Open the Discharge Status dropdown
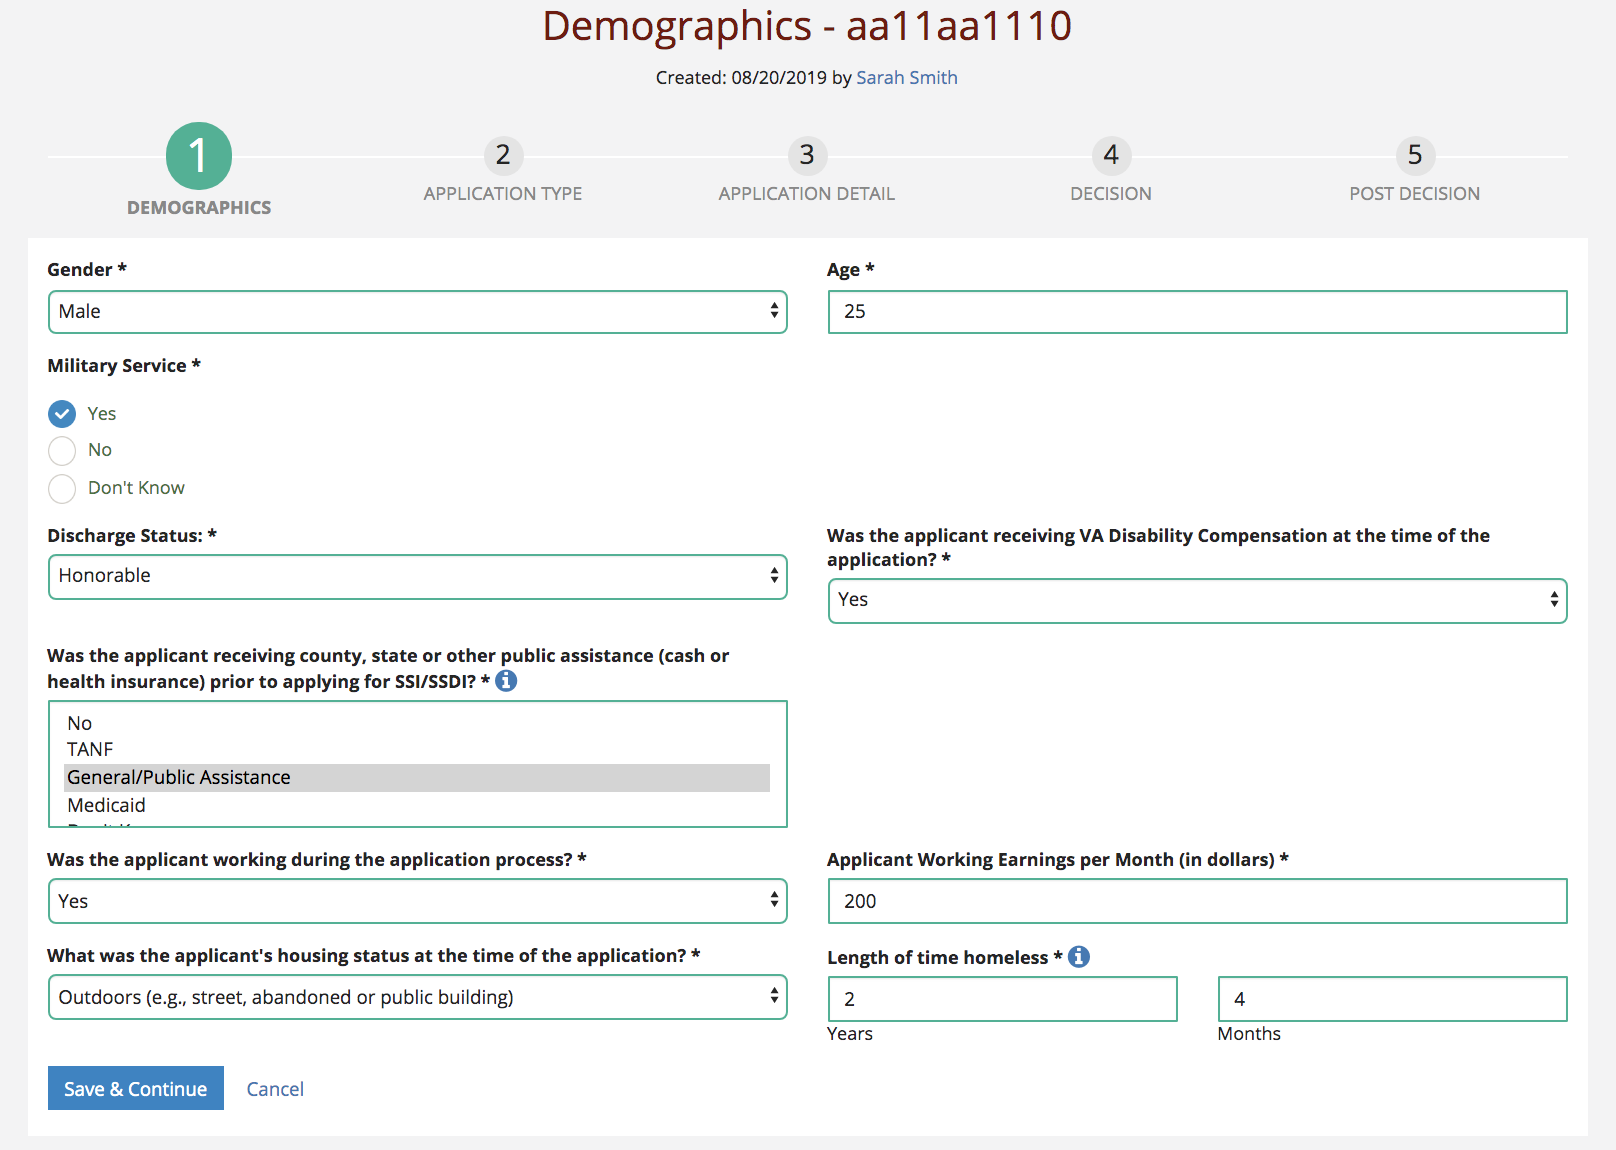Viewport: 1616px width, 1150px height. pyautogui.click(x=417, y=577)
